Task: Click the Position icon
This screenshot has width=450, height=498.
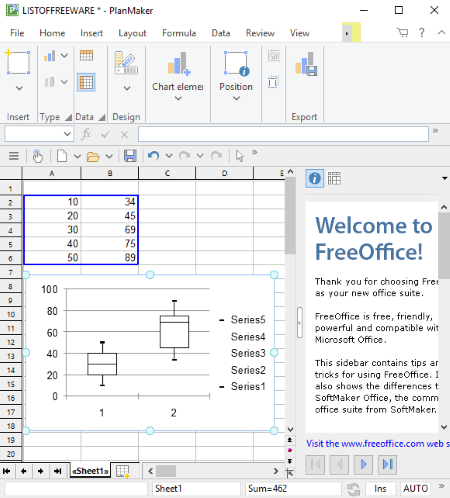Action: [236, 63]
